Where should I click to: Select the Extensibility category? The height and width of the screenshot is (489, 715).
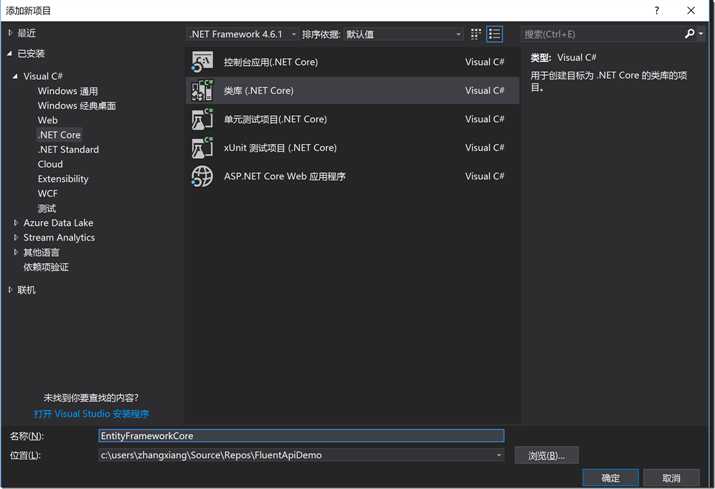[63, 179]
